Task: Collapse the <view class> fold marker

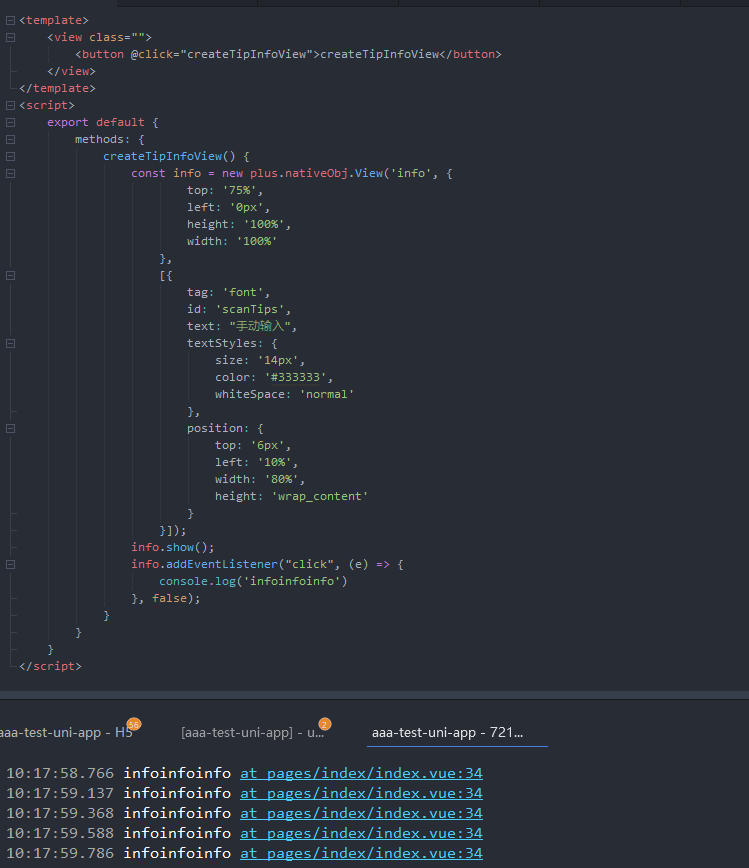Action: pos(10,38)
